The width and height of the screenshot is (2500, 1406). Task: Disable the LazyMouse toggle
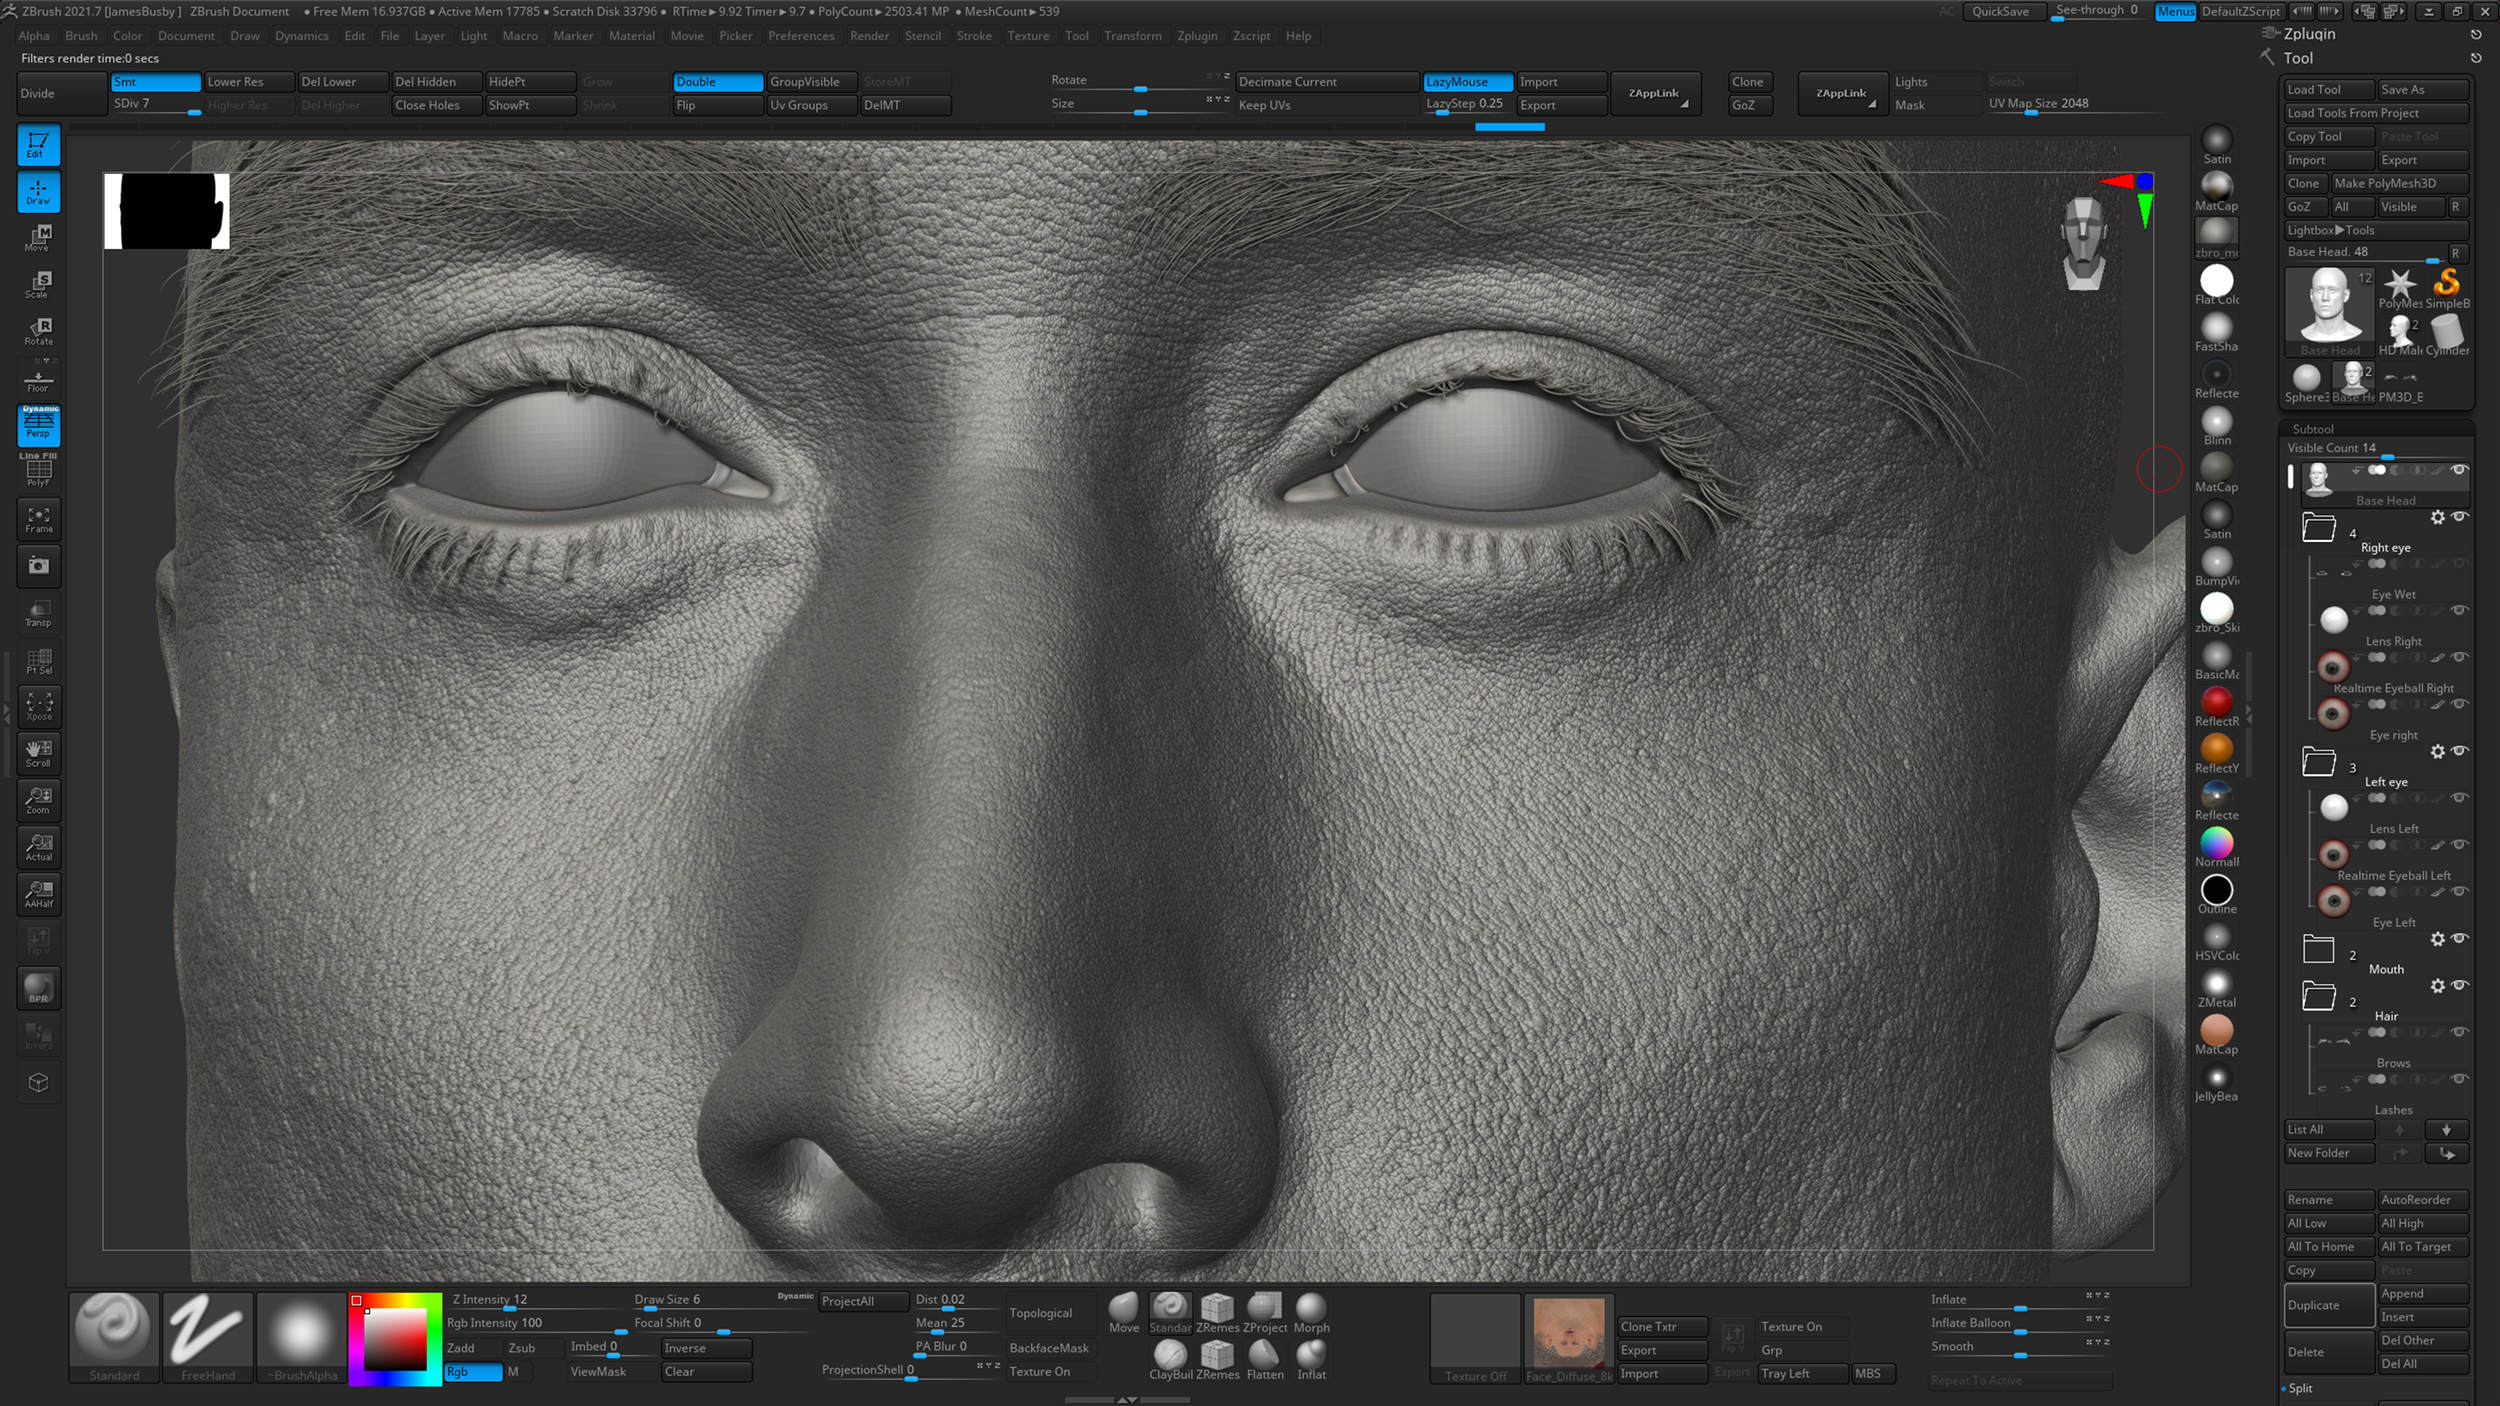[1466, 81]
